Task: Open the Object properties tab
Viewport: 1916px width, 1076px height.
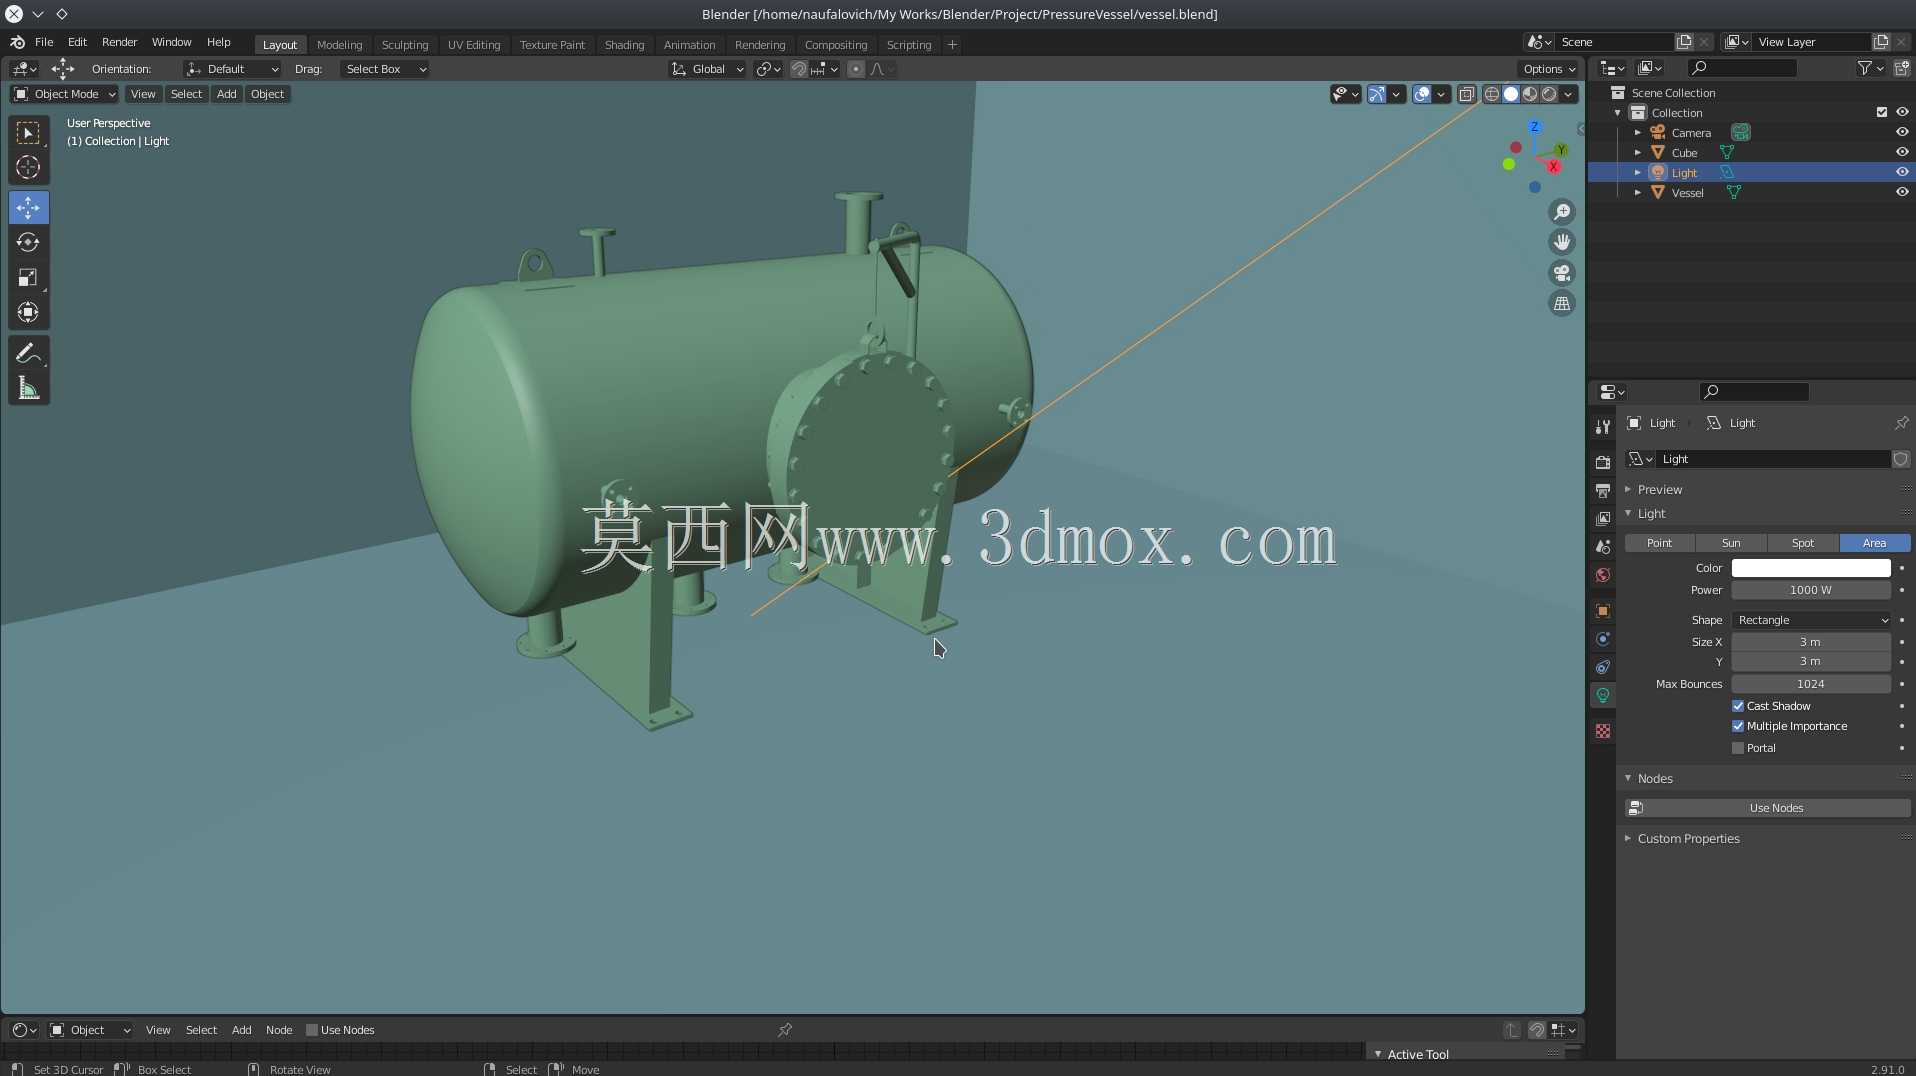Action: [1603, 611]
